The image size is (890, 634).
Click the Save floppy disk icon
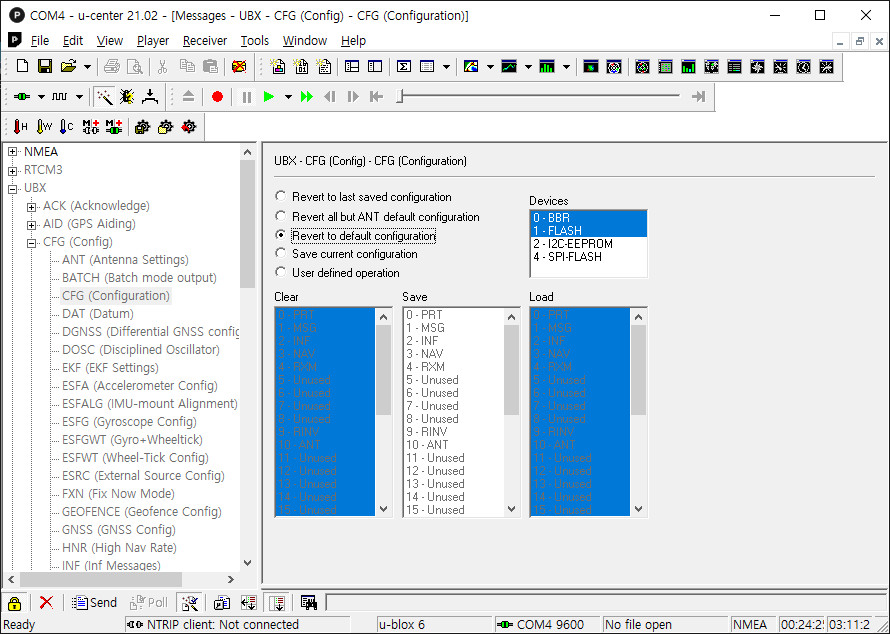click(45, 66)
